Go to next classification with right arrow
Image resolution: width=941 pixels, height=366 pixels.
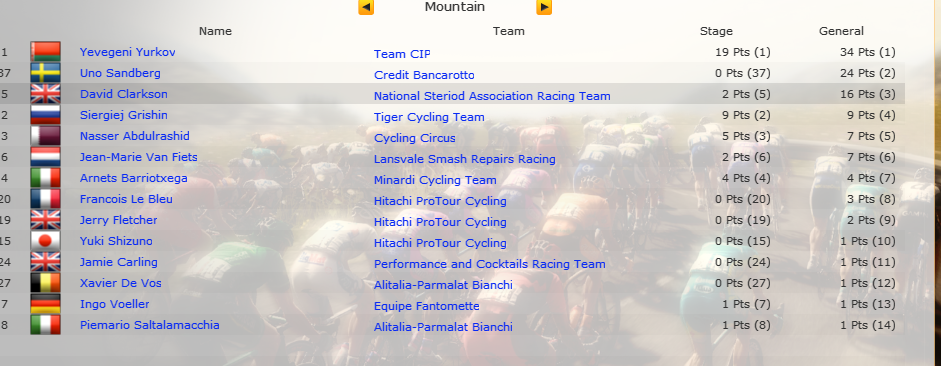pos(544,7)
